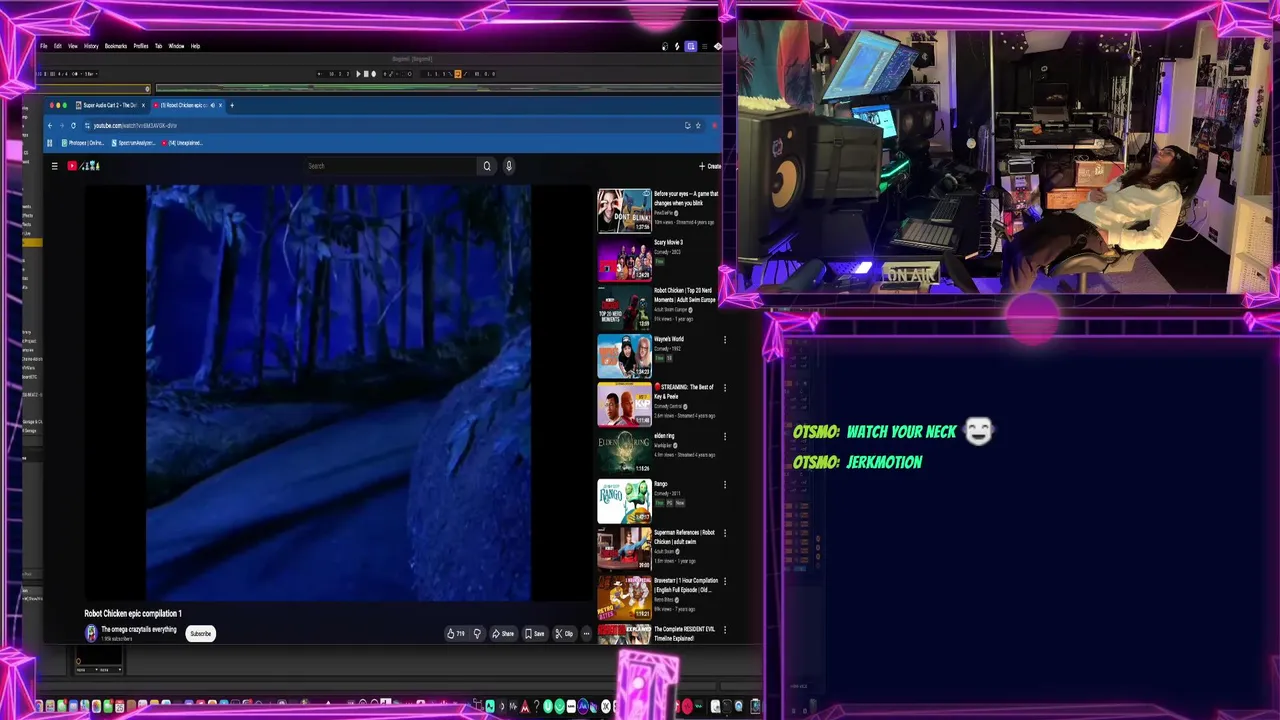1280x720 pixels.
Task: Open The omega crazytails everything channel avatar
Action: 91,634
